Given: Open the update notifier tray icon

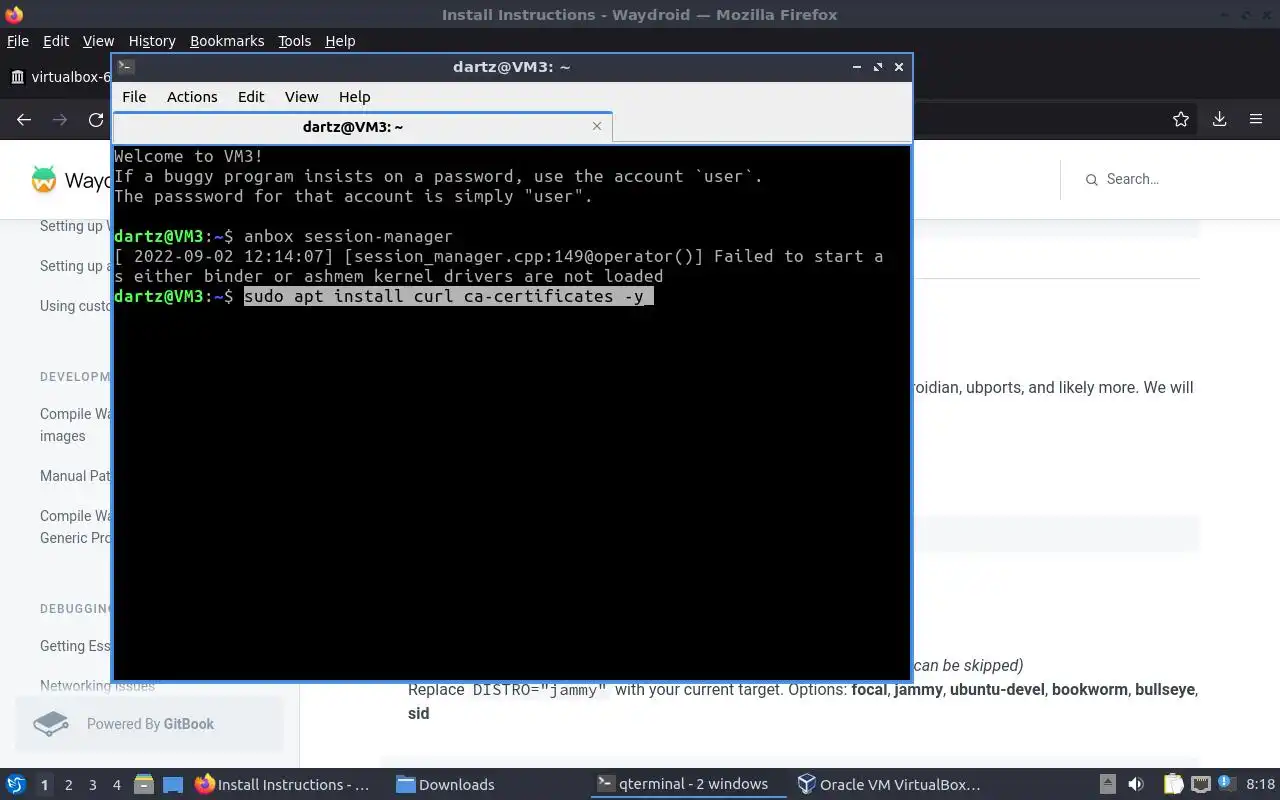Looking at the screenshot, I should point(1225,784).
